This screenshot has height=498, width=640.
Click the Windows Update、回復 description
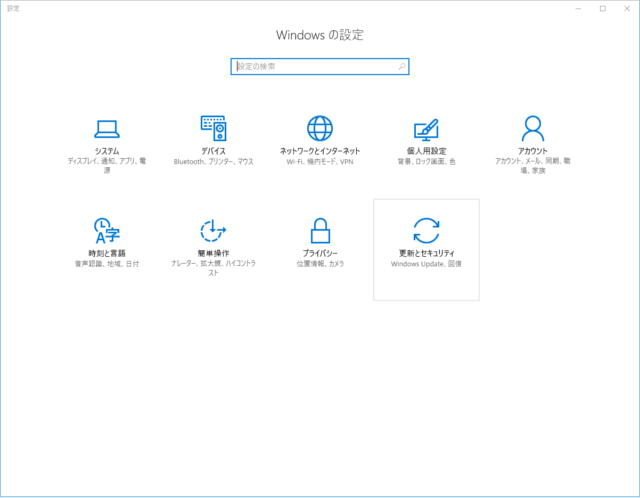click(426, 264)
